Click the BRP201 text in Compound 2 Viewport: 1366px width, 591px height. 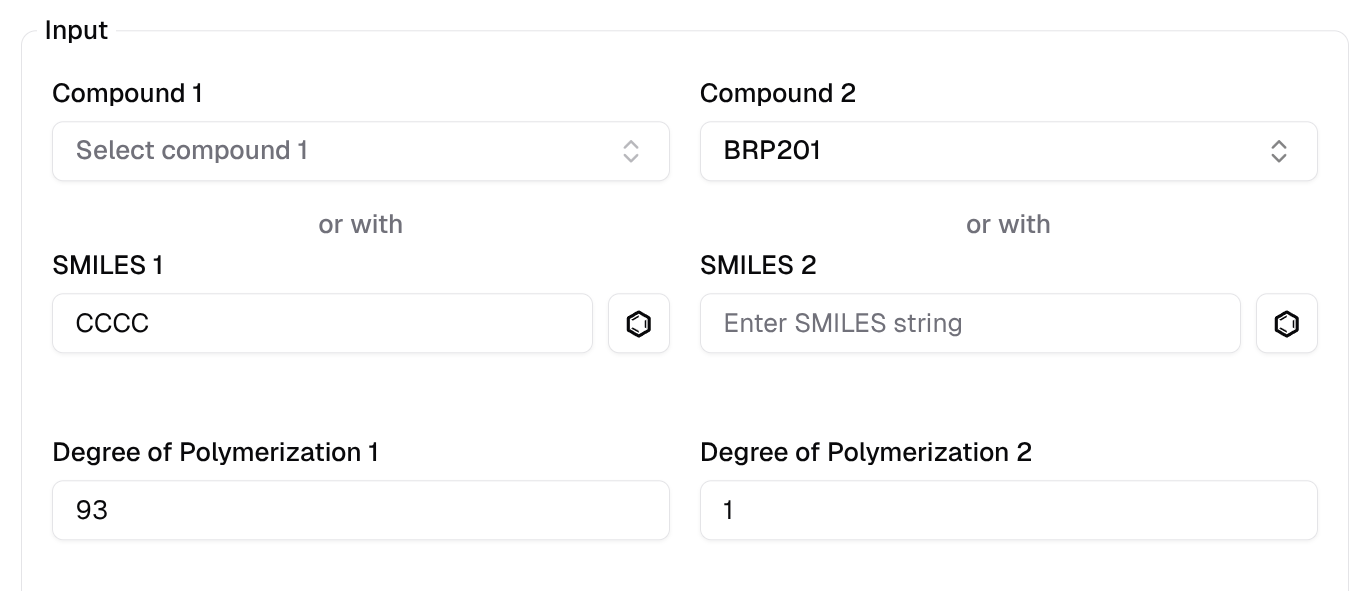(772, 151)
